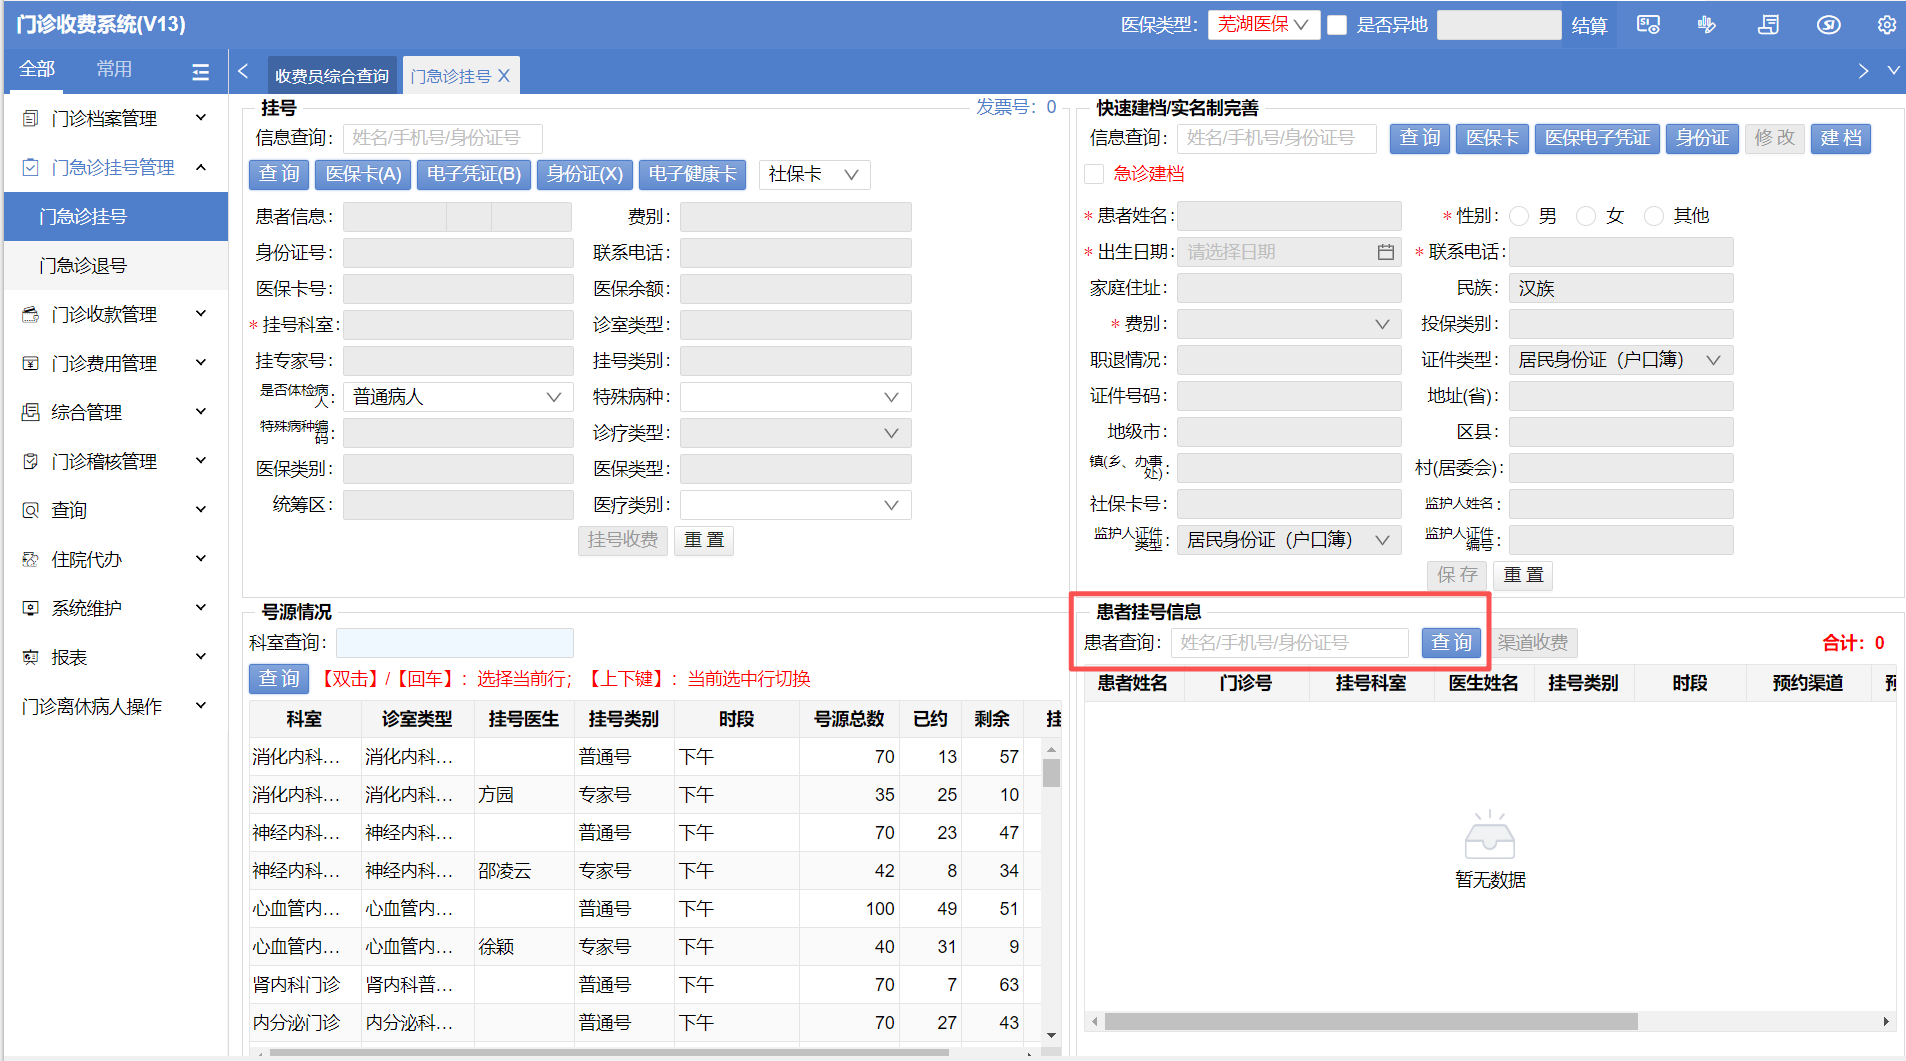Switch to the 常用 sidebar tab
This screenshot has height=1061, width=1906.
coord(114,70)
